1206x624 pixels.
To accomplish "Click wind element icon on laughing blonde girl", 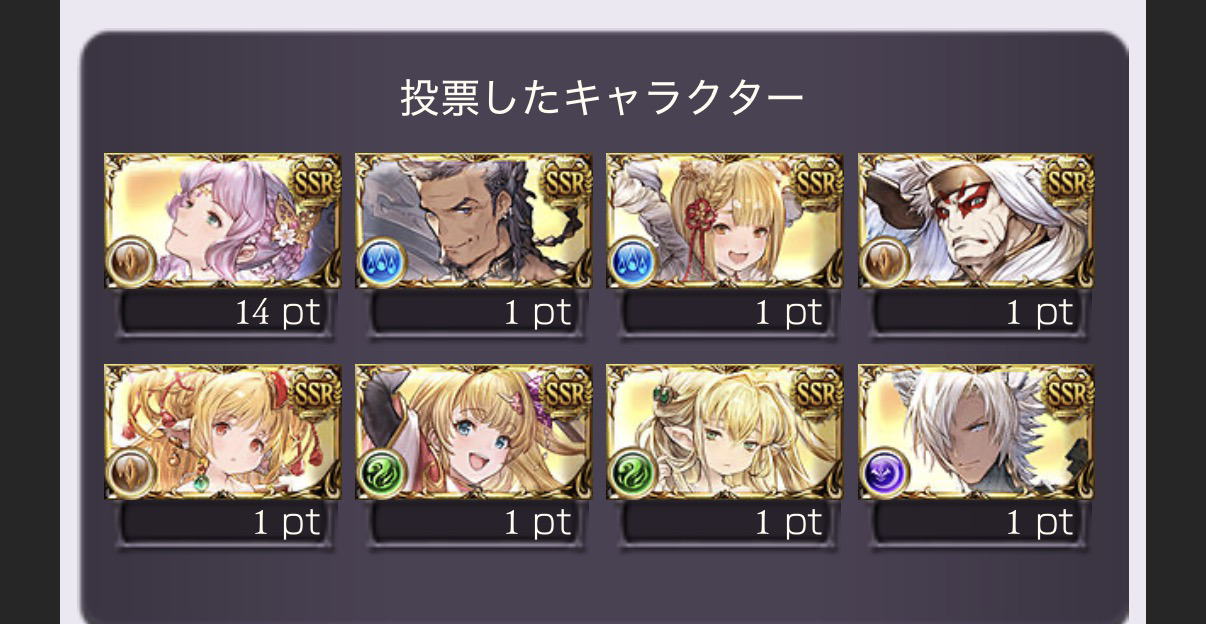I will click(381, 473).
